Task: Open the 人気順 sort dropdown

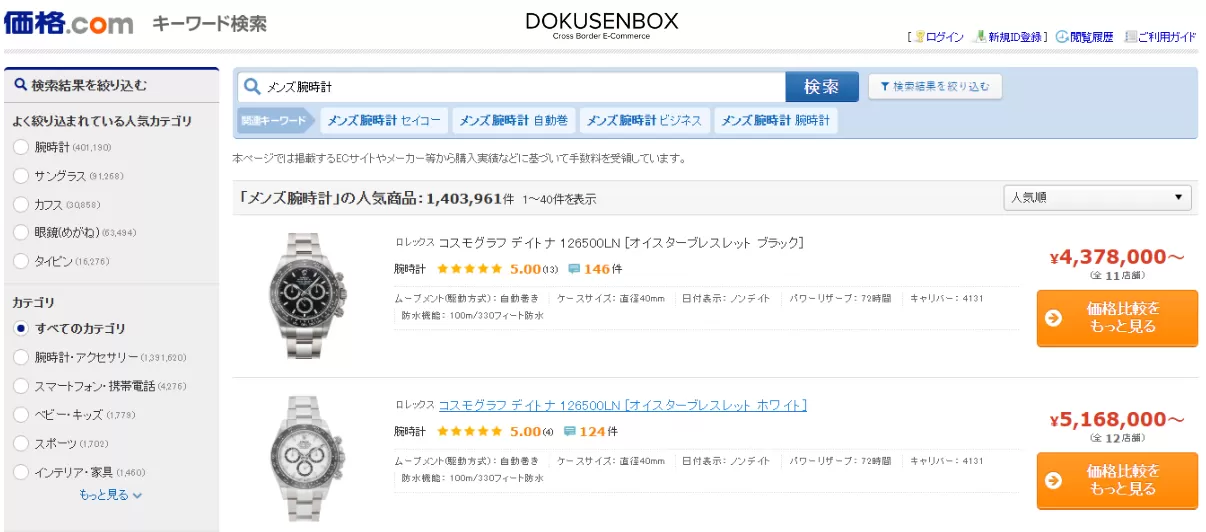Action: (x=1097, y=198)
